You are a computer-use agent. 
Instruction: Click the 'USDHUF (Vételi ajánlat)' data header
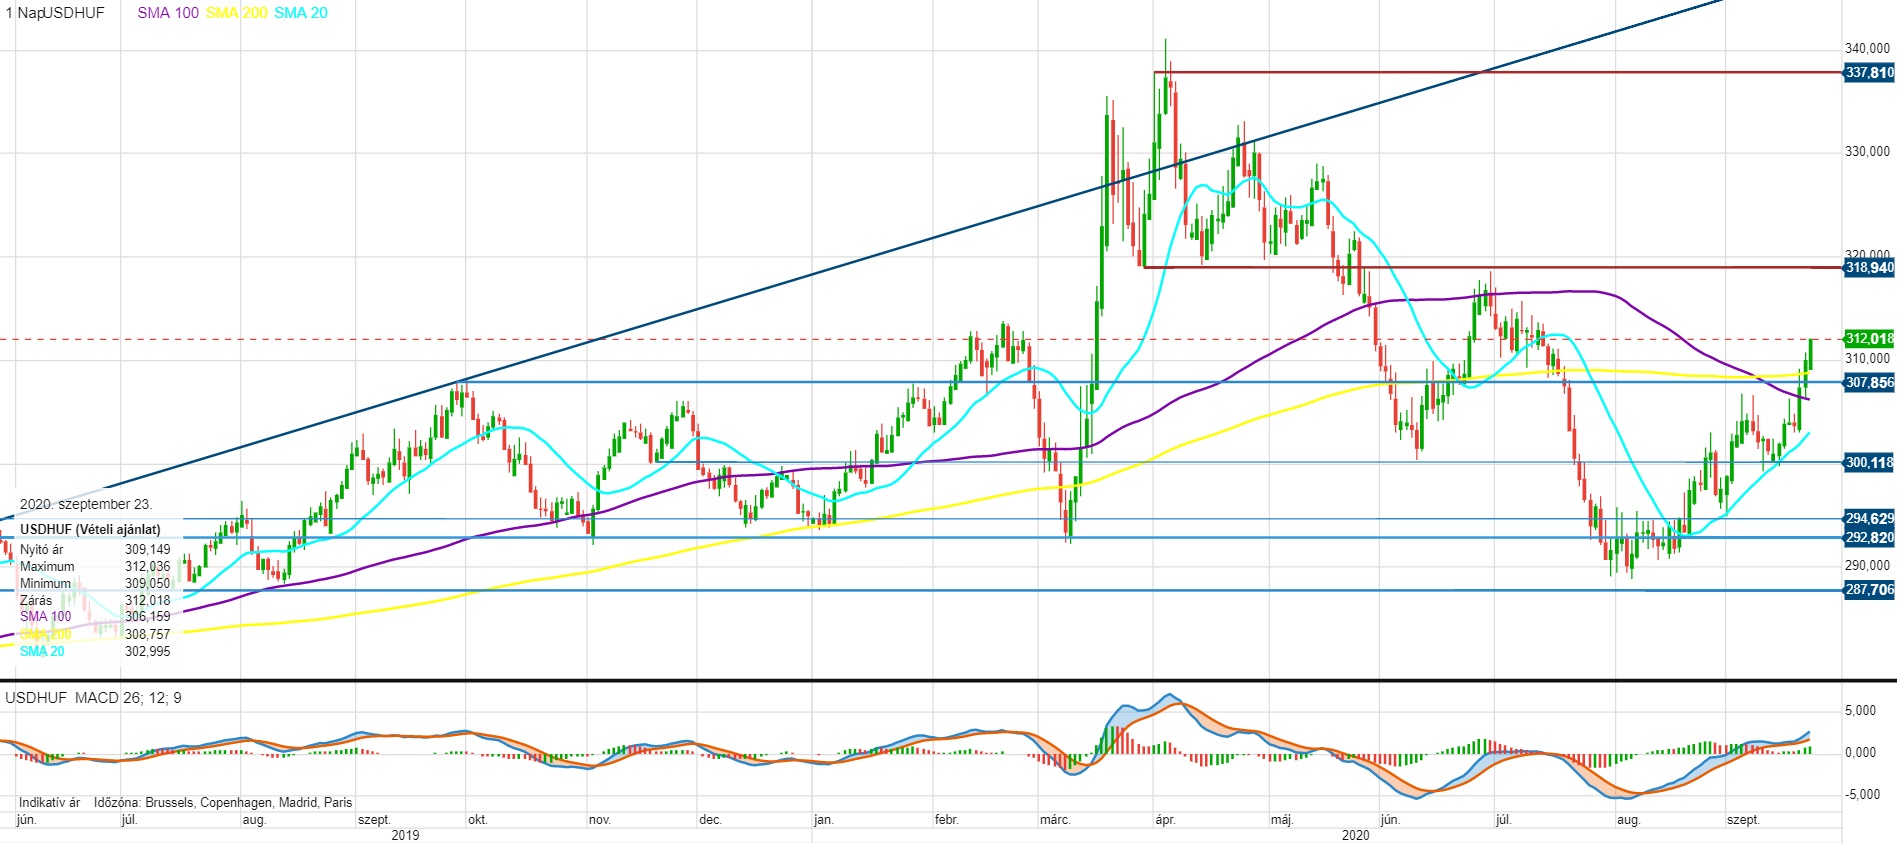tap(90, 530)
